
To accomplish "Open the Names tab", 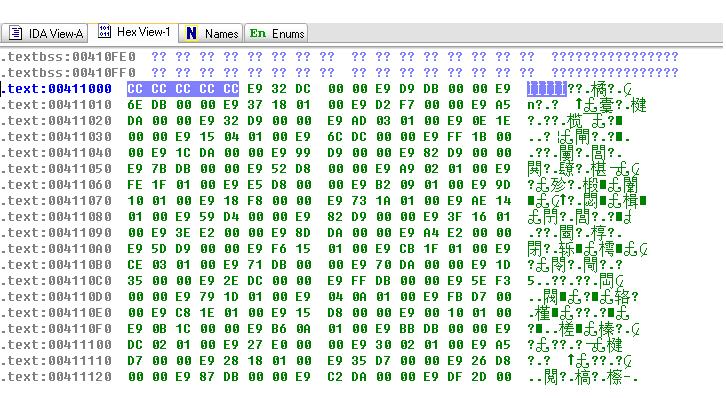I will [211, 33].
